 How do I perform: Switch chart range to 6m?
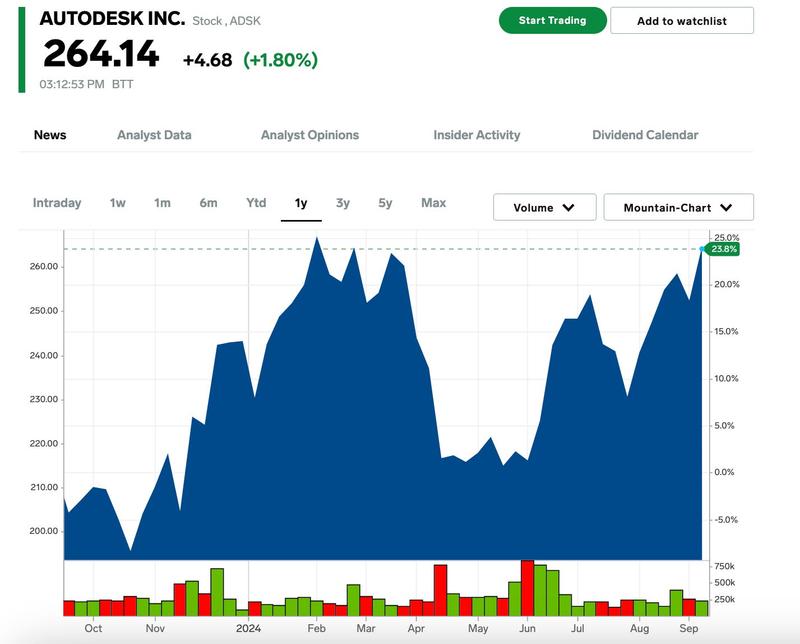[x=208, y=203]
